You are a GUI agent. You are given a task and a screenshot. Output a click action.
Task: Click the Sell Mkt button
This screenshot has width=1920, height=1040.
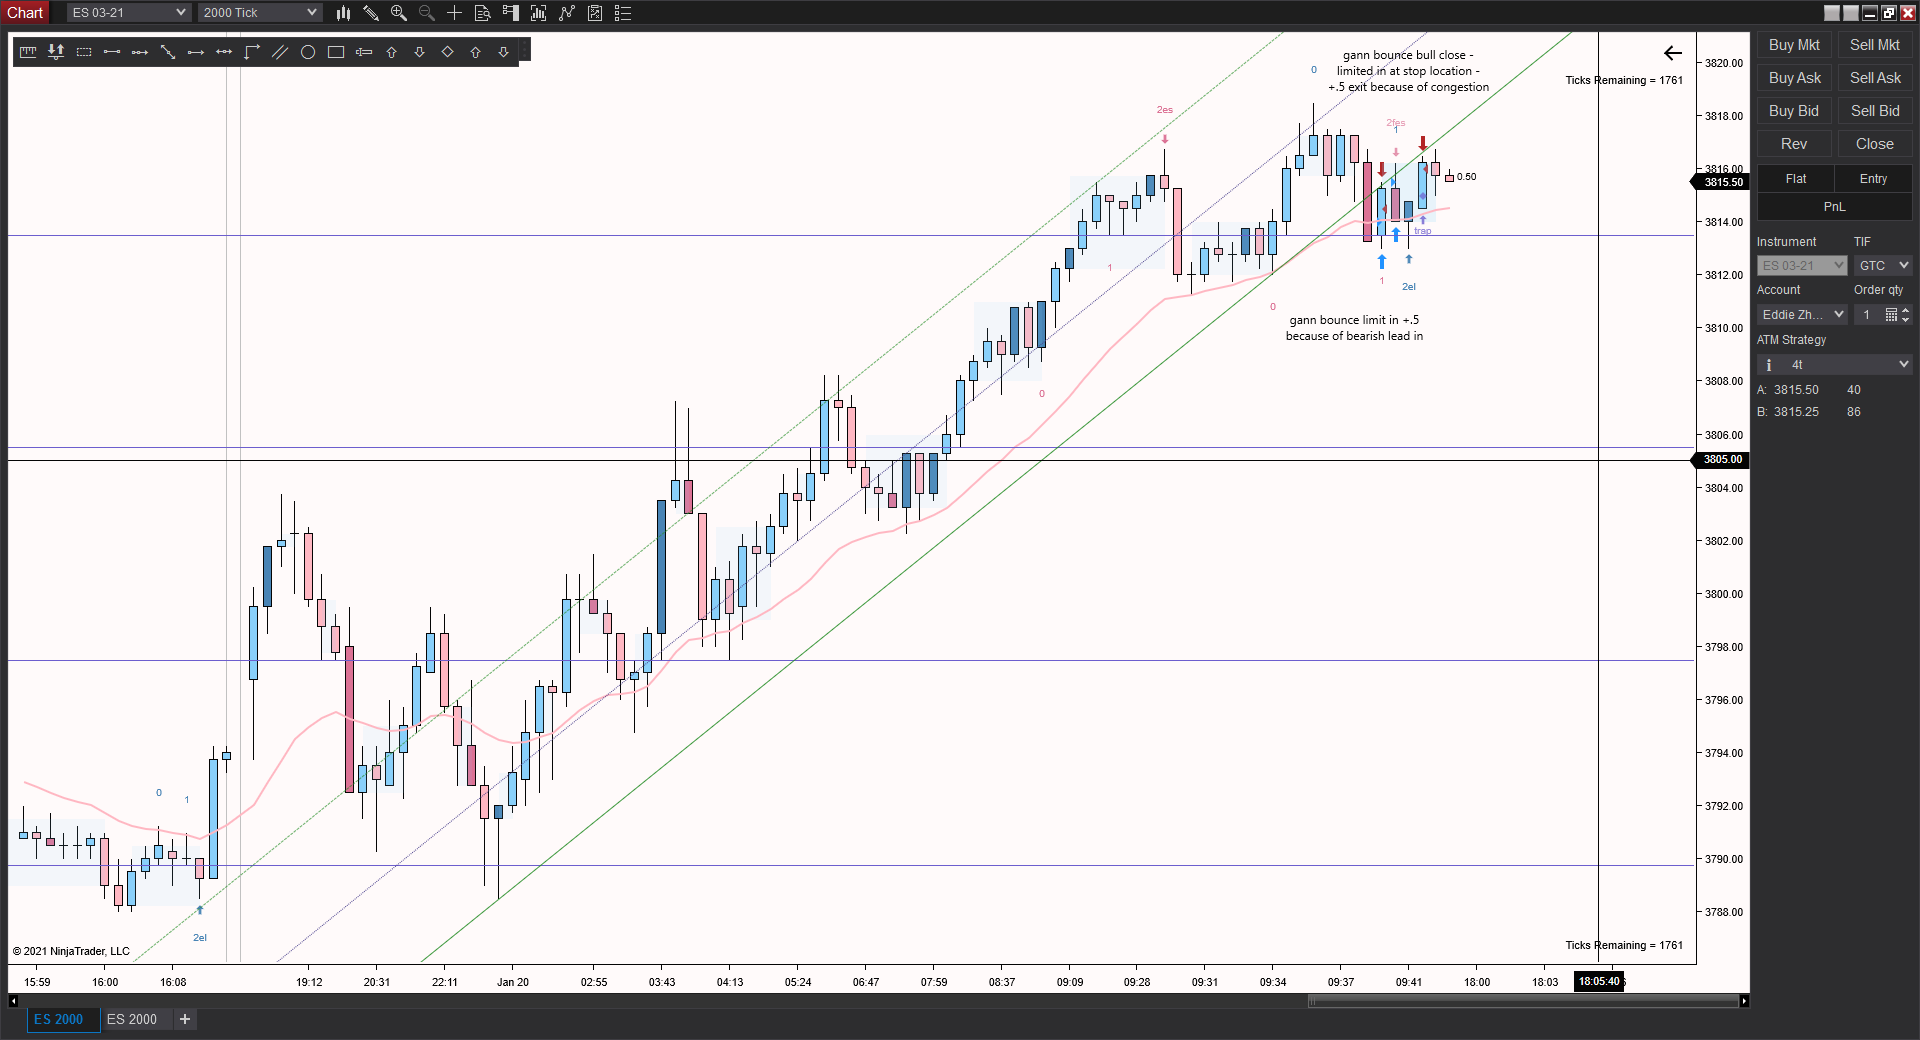click(x=1875, y=45)
